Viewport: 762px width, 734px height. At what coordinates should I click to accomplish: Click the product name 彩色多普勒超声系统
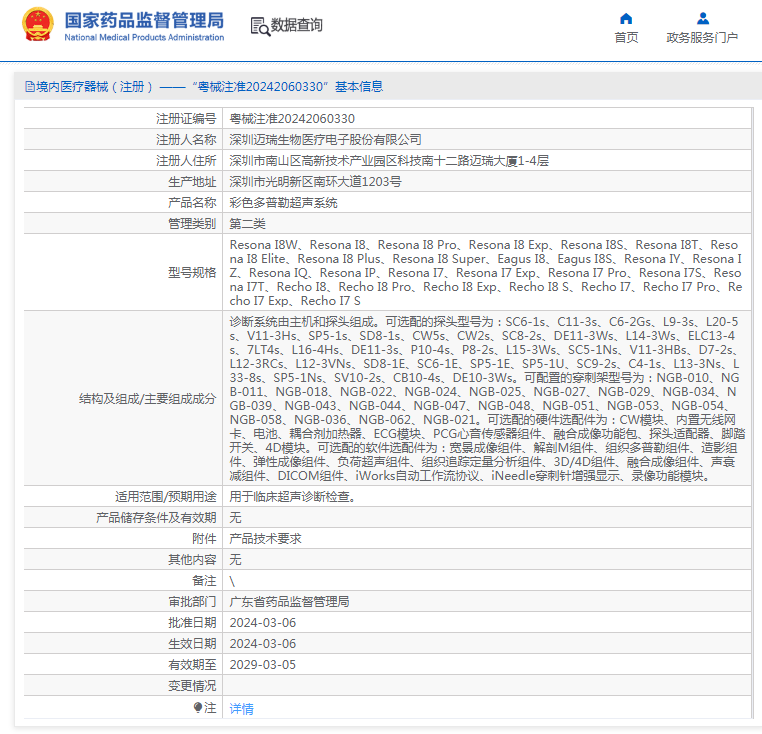(283, 202)
